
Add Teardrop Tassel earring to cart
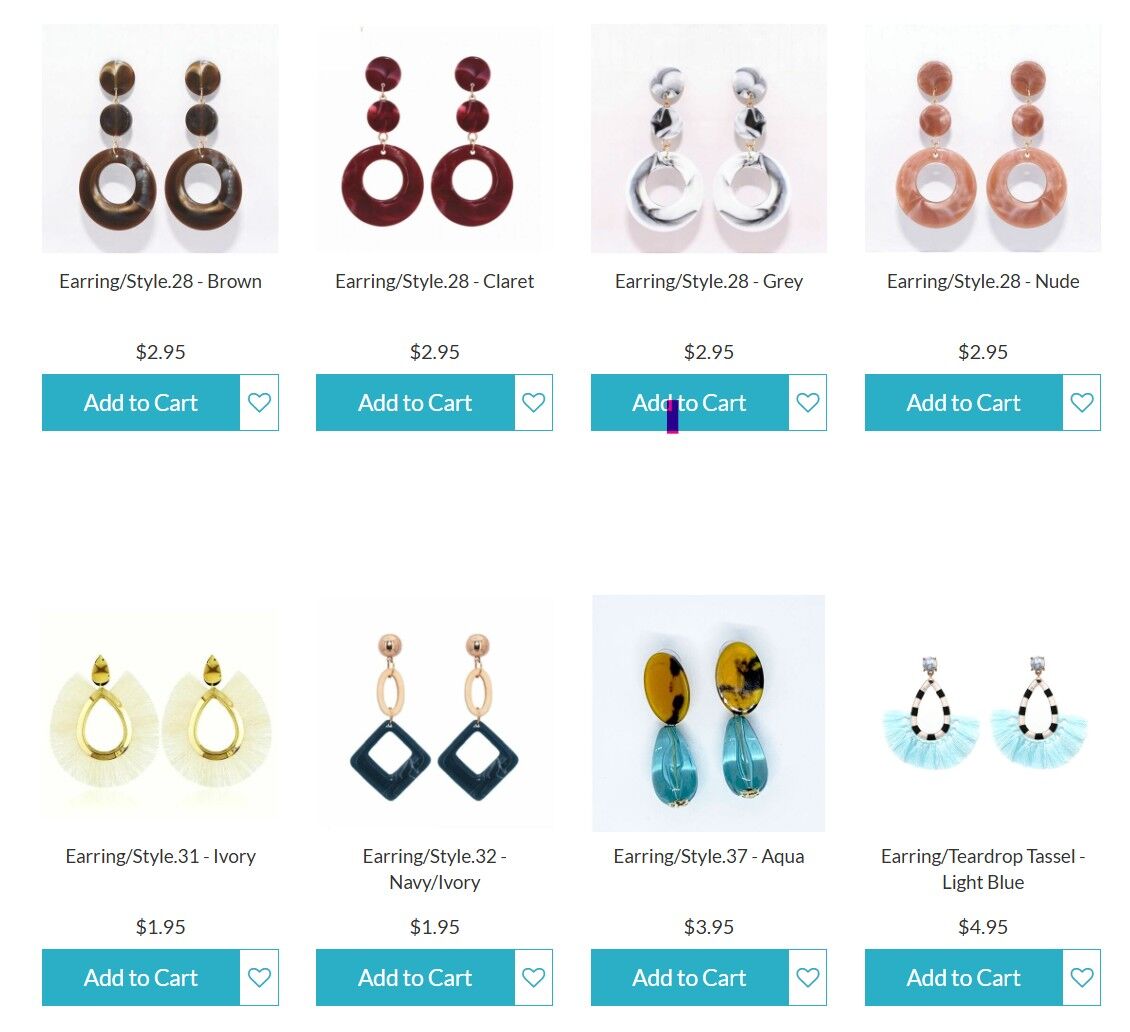[x=964, y=977]
